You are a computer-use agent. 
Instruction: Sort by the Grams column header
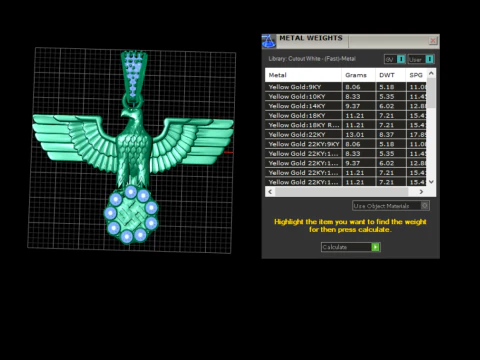pos(358,75)
